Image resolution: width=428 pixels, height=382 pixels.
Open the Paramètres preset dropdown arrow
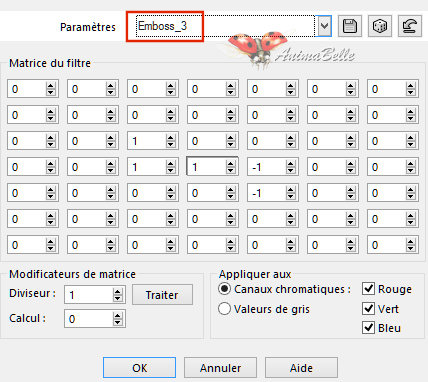click(324, 26)
